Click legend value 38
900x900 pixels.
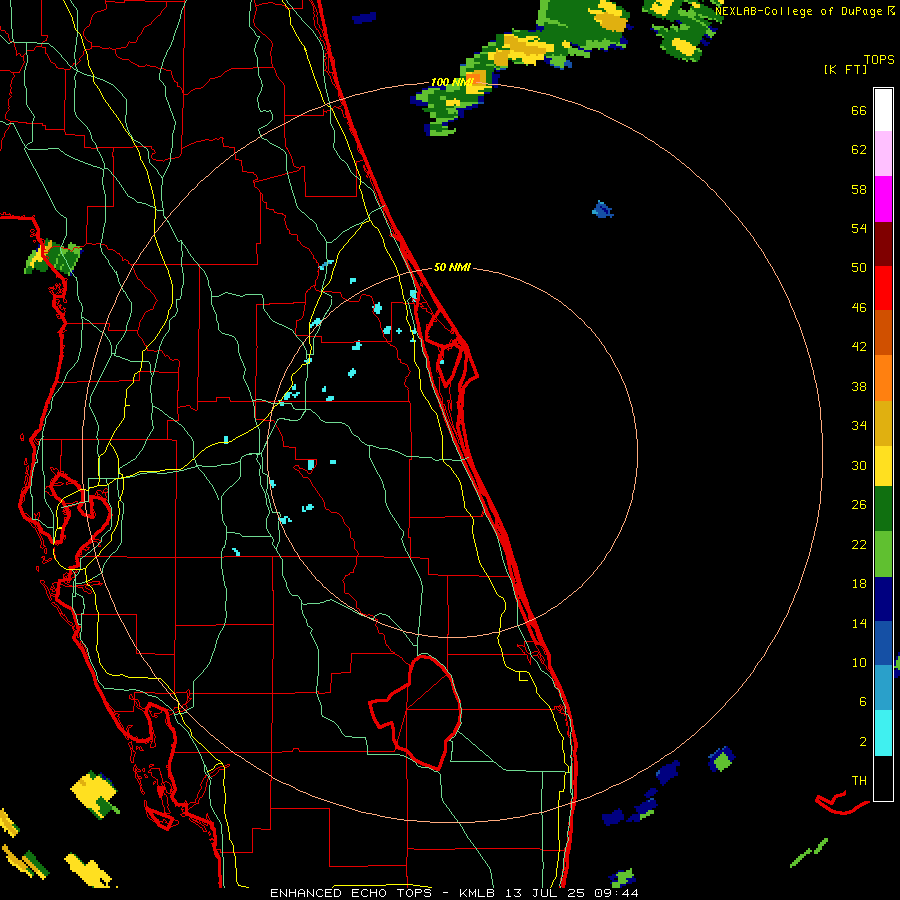859,386
